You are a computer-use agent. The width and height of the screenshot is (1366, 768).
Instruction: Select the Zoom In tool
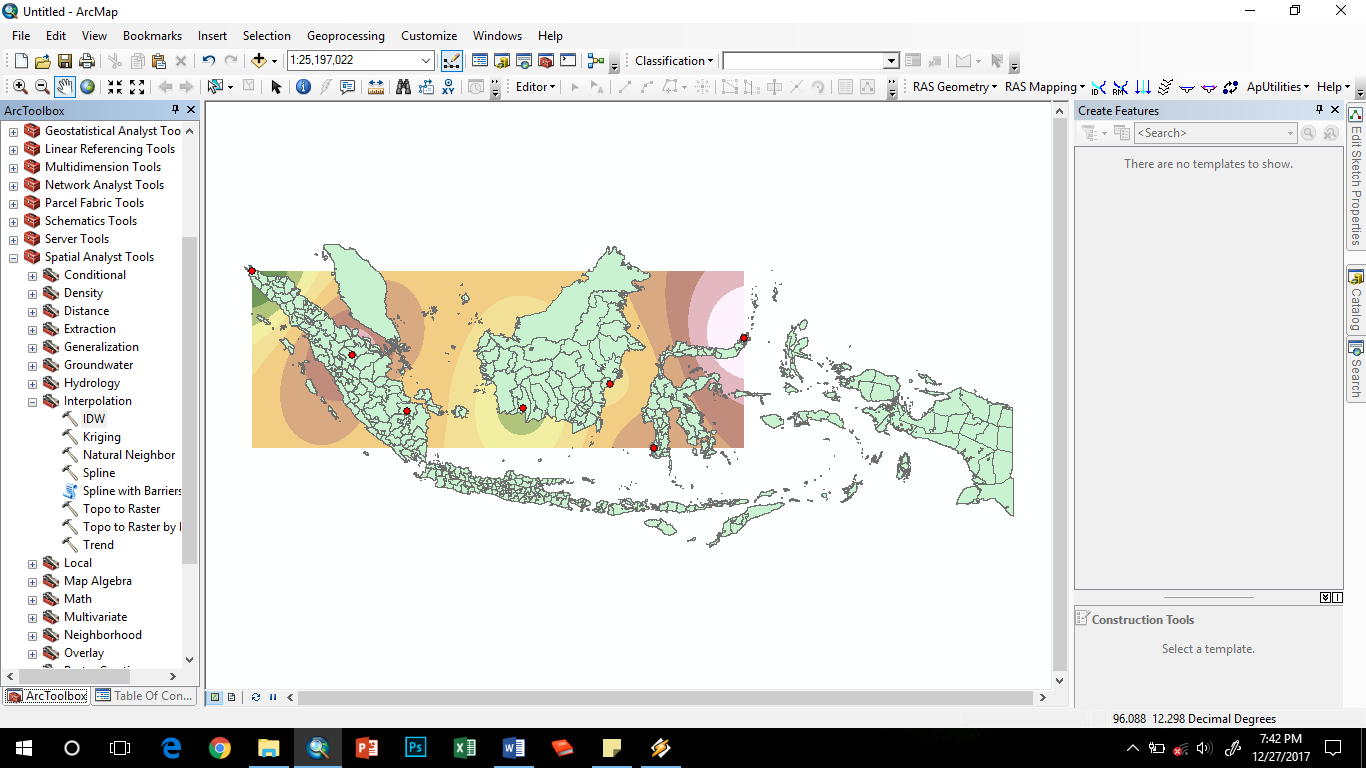(20, 86)
